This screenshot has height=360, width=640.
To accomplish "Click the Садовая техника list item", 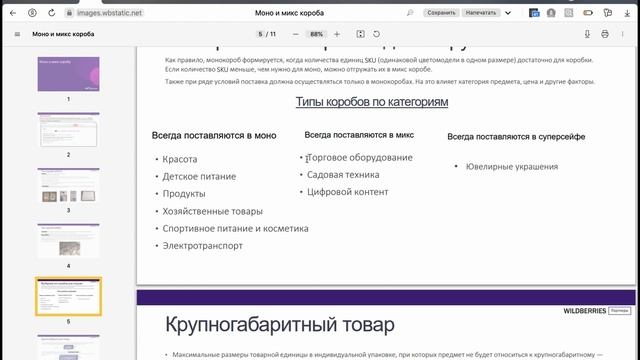I will (x=343, y=175).
